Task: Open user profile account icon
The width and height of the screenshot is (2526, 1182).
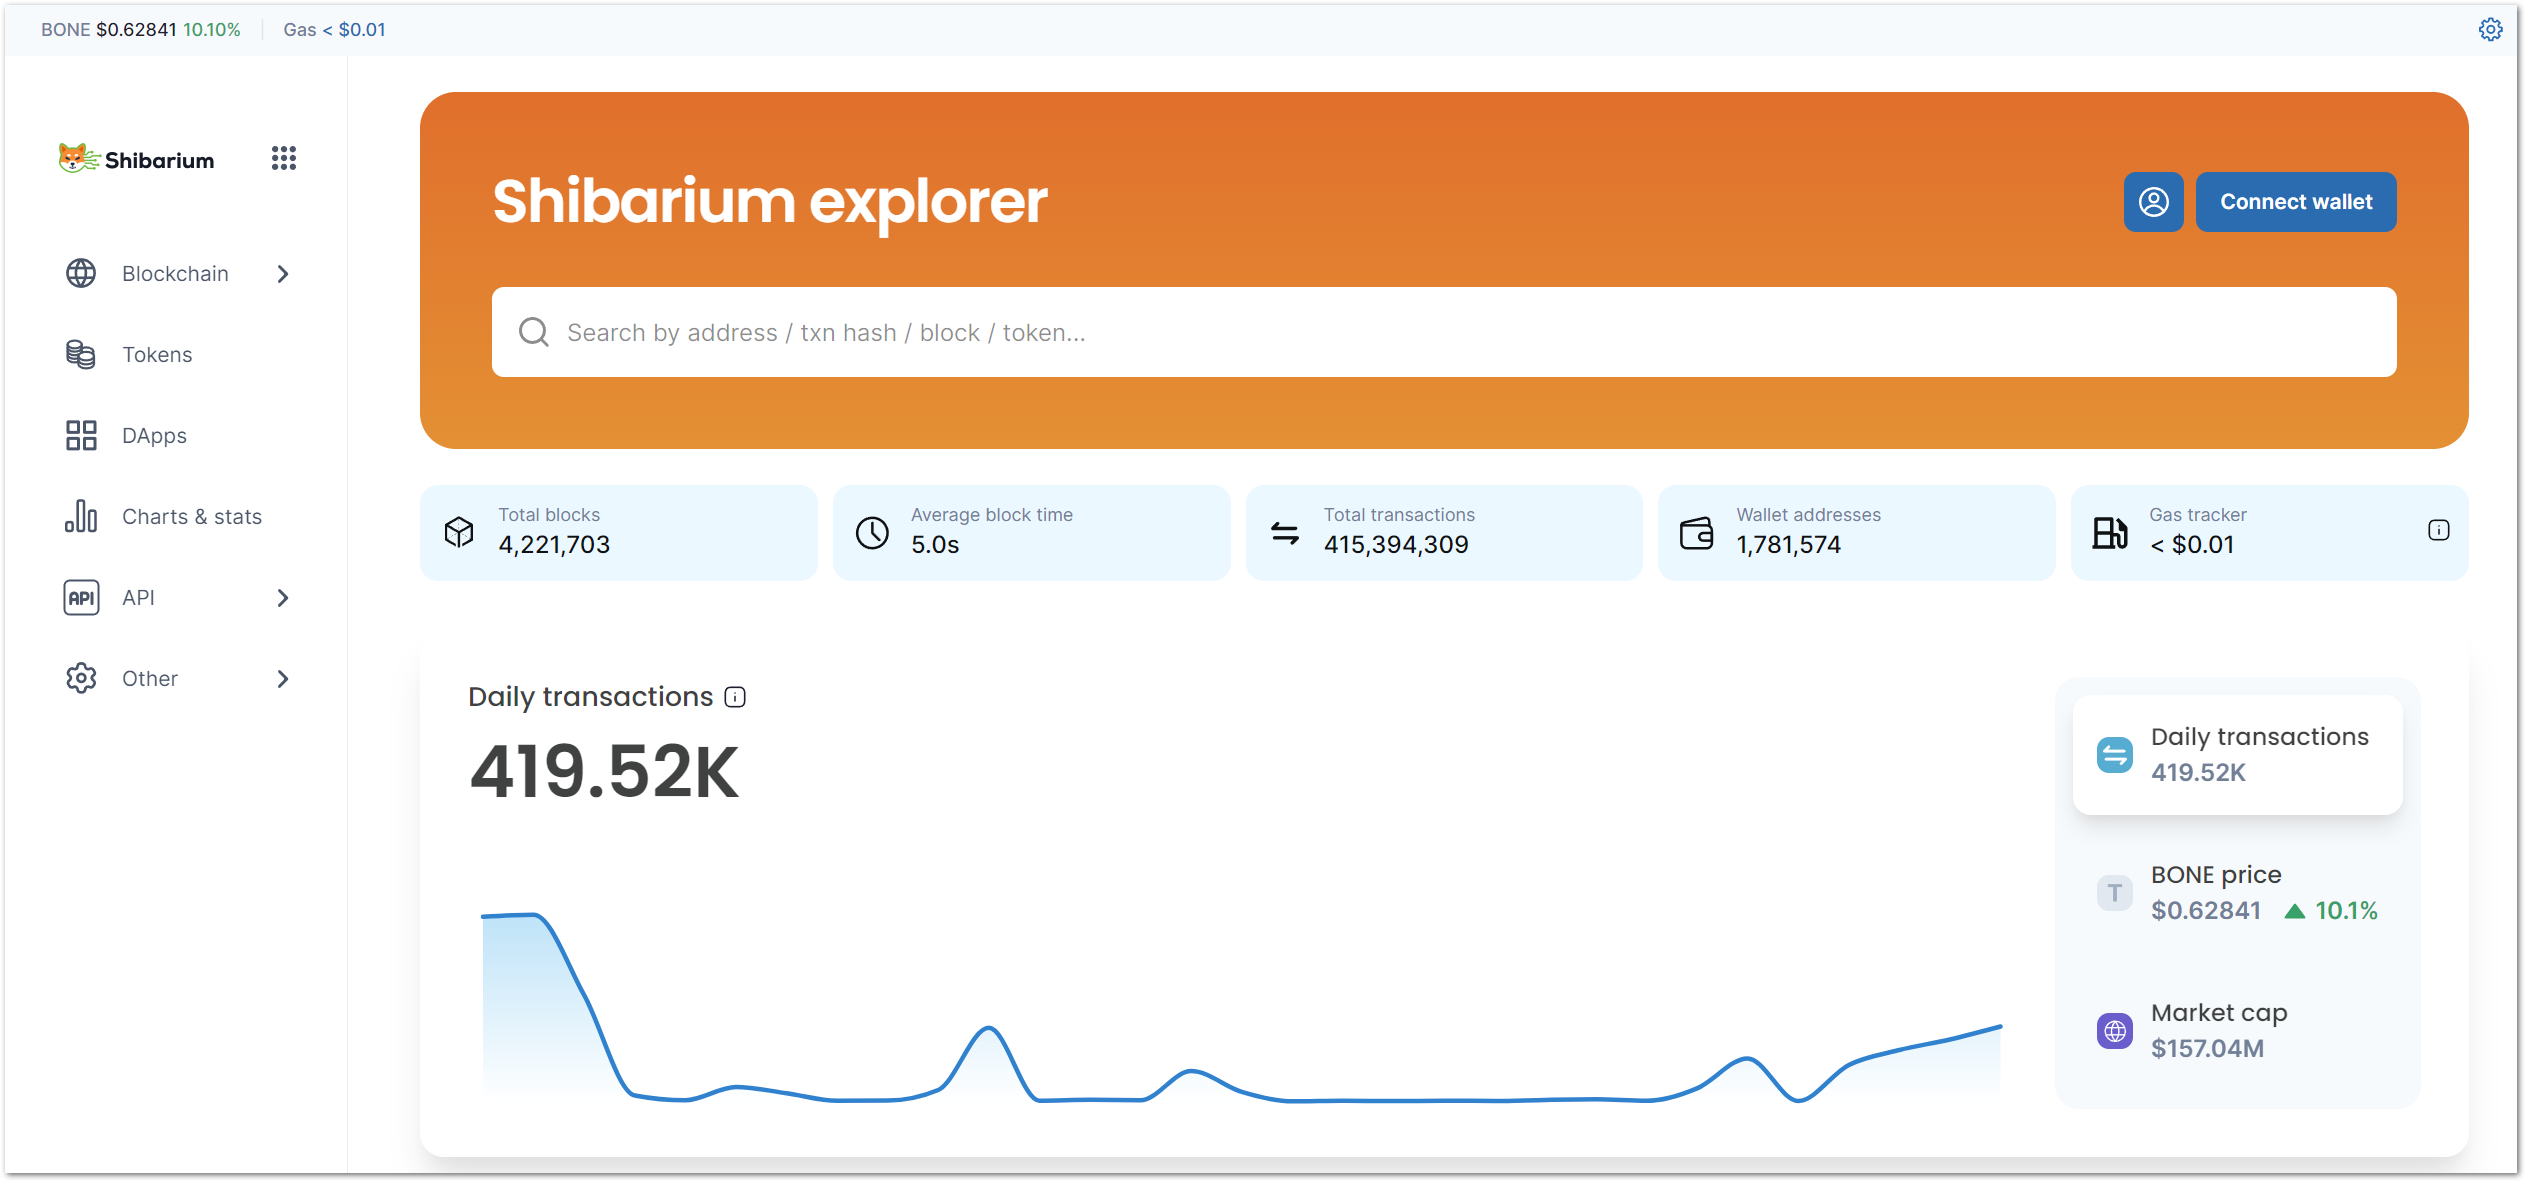Action: point(2153,202)
